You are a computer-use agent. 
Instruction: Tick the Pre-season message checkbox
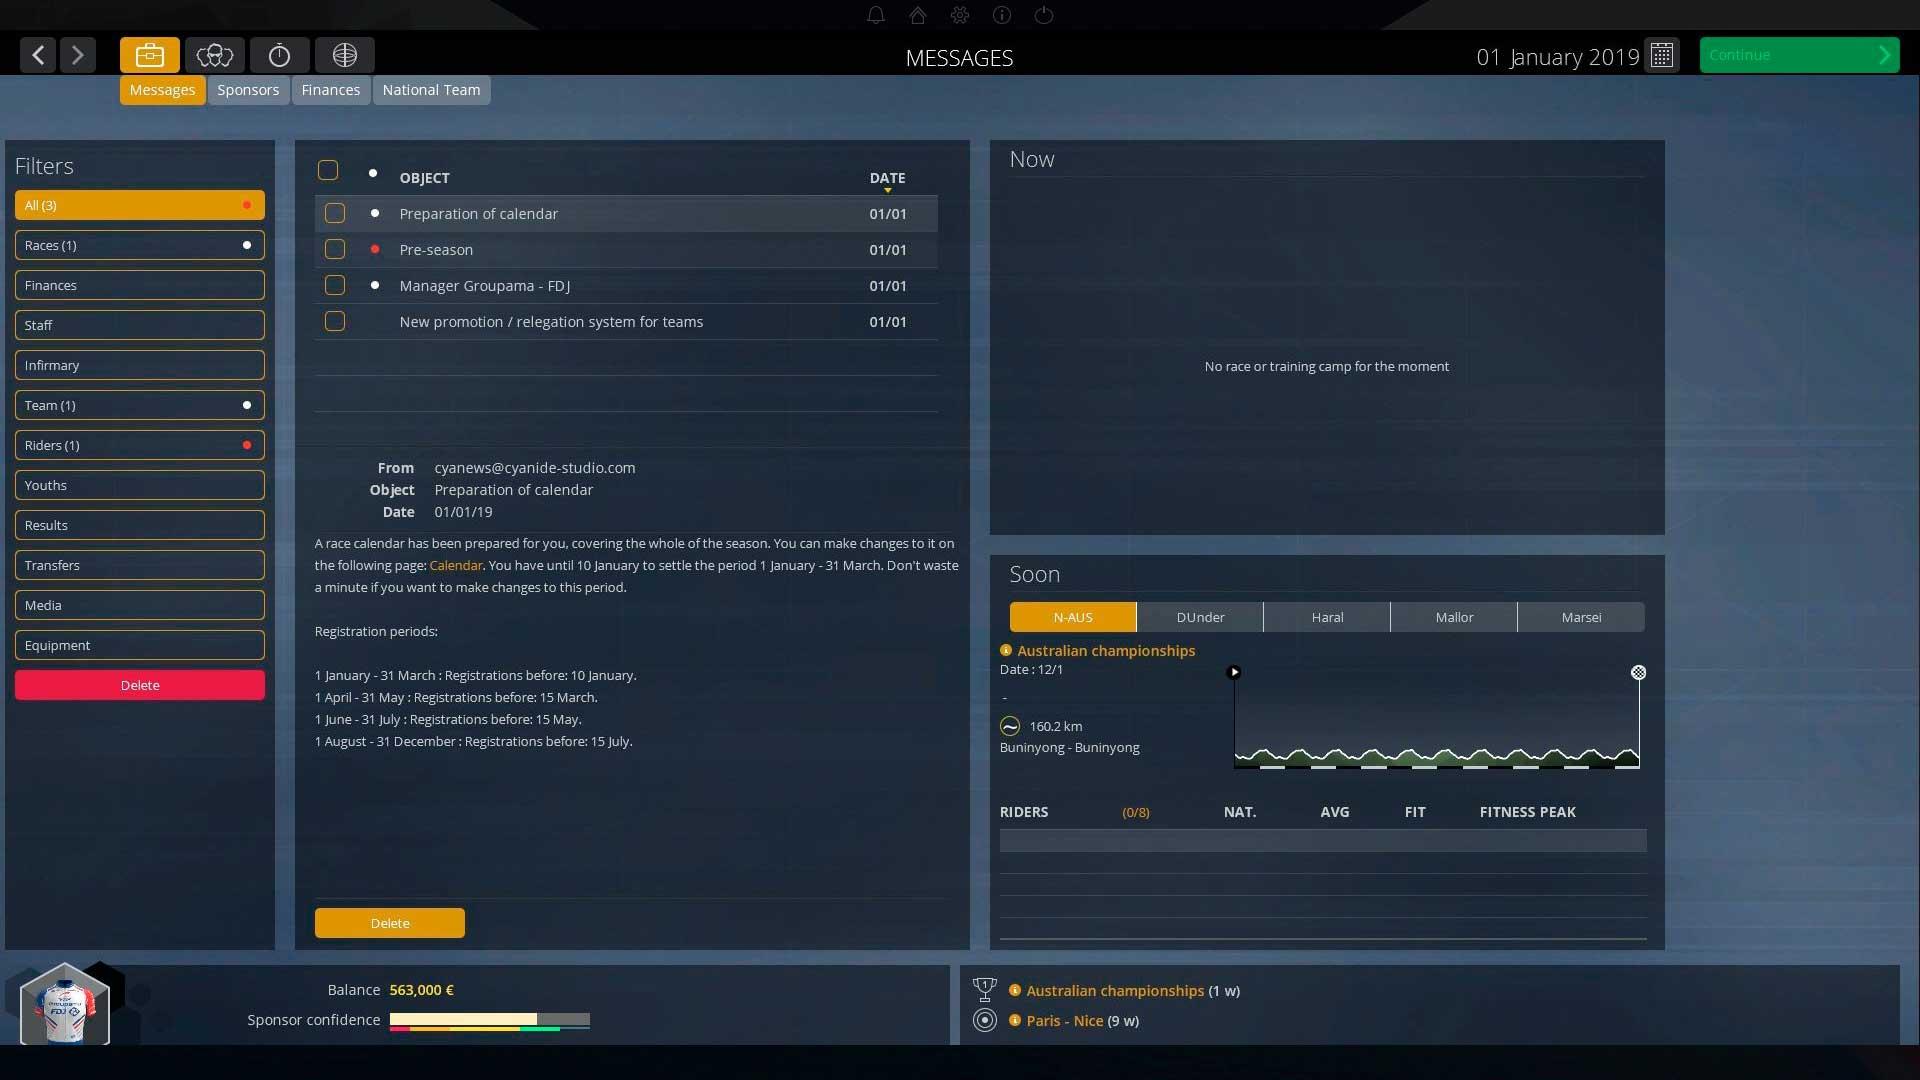pos(335,249)
